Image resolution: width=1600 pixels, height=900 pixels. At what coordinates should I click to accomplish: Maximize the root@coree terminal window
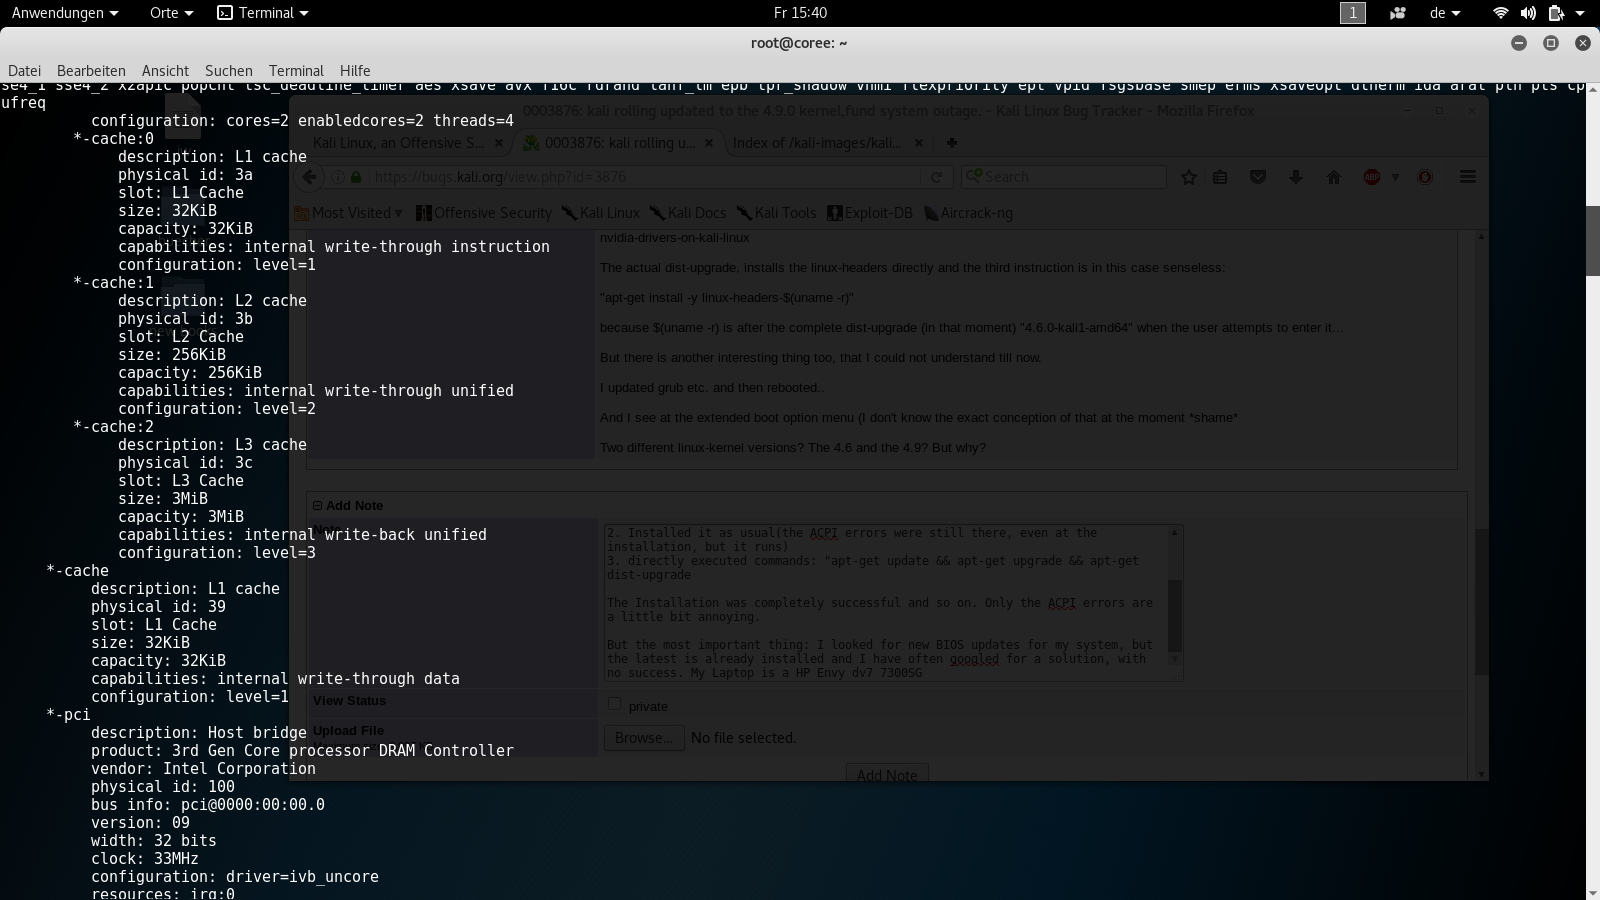pos(1551,43)
